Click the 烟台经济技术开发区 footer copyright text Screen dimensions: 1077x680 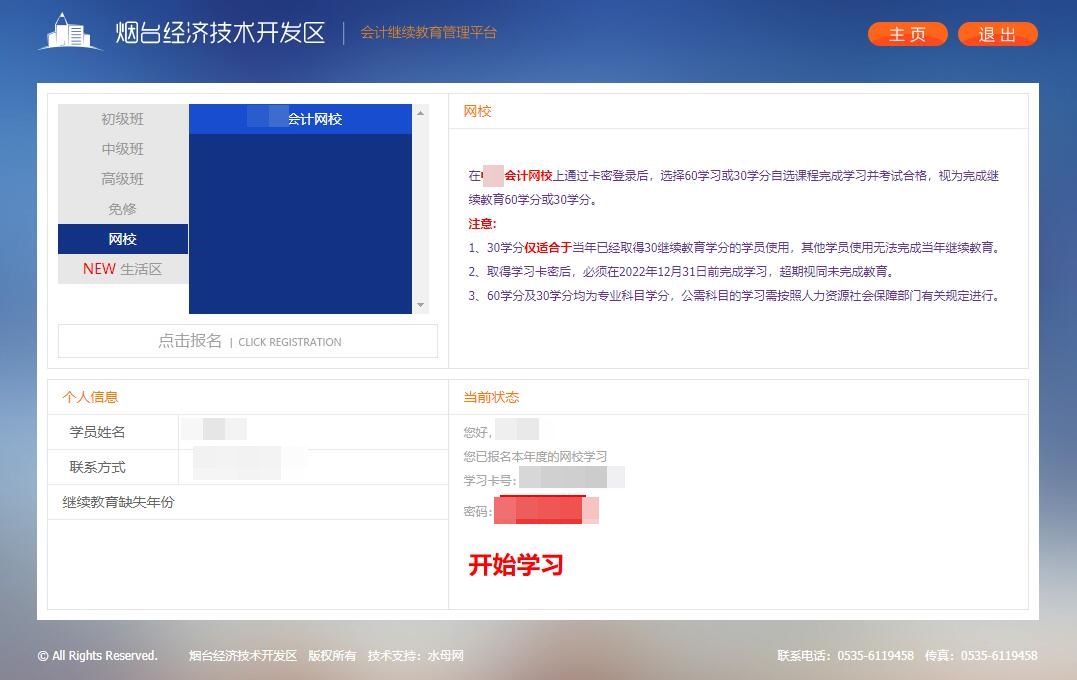(243, 656)
